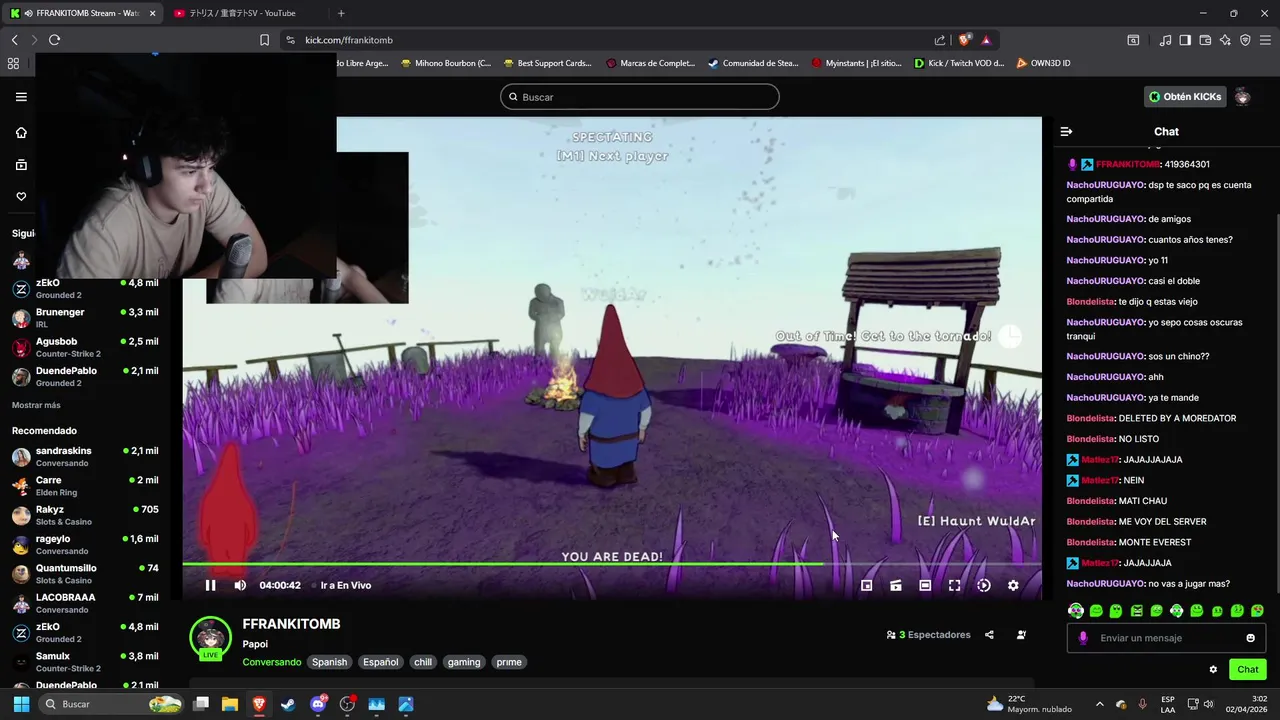Open Brave Leo AI sparkle icon
Image resolution: width=1280 pixels, height=720 pixels.
pos(1225,40)
